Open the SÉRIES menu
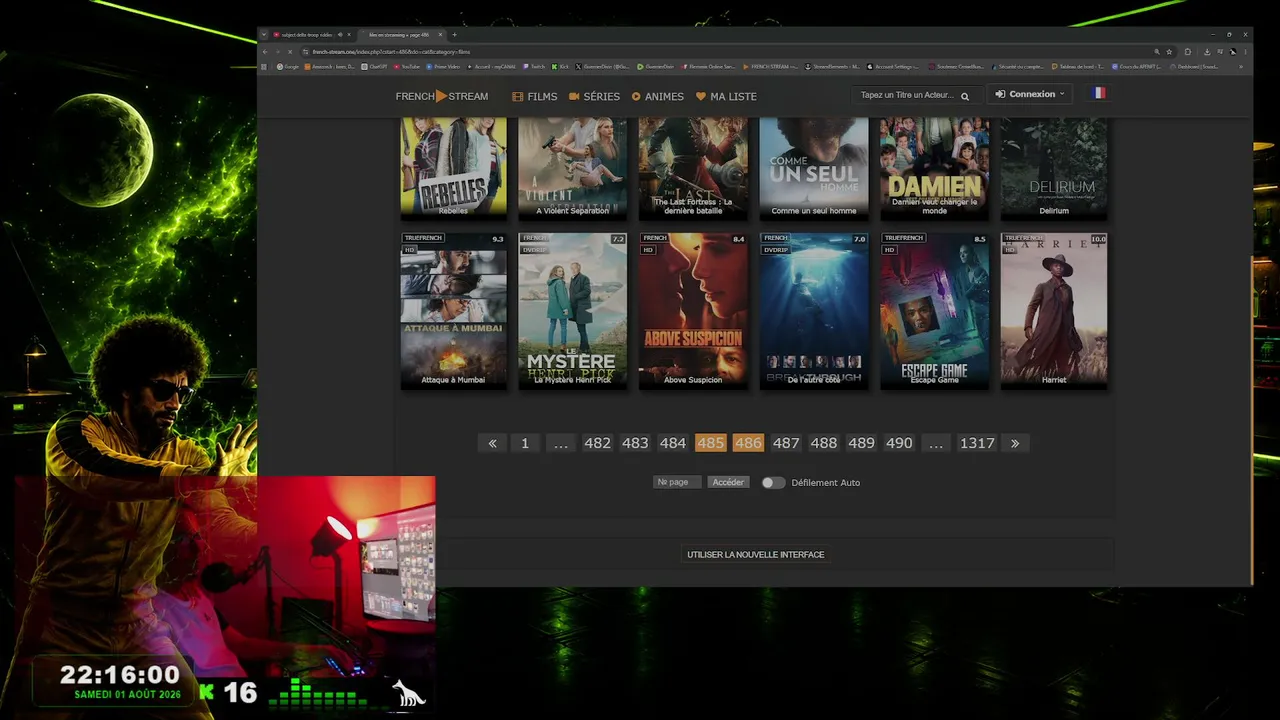 [594, 96]
